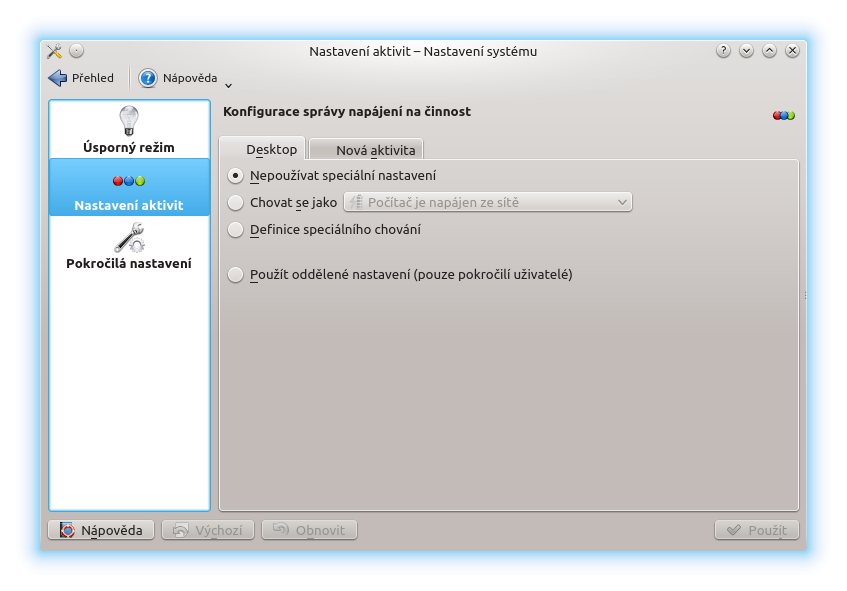Click the Použít apply button
Image resolution: width=847 pixels, height=591 pixels.
tap(756, 530)
